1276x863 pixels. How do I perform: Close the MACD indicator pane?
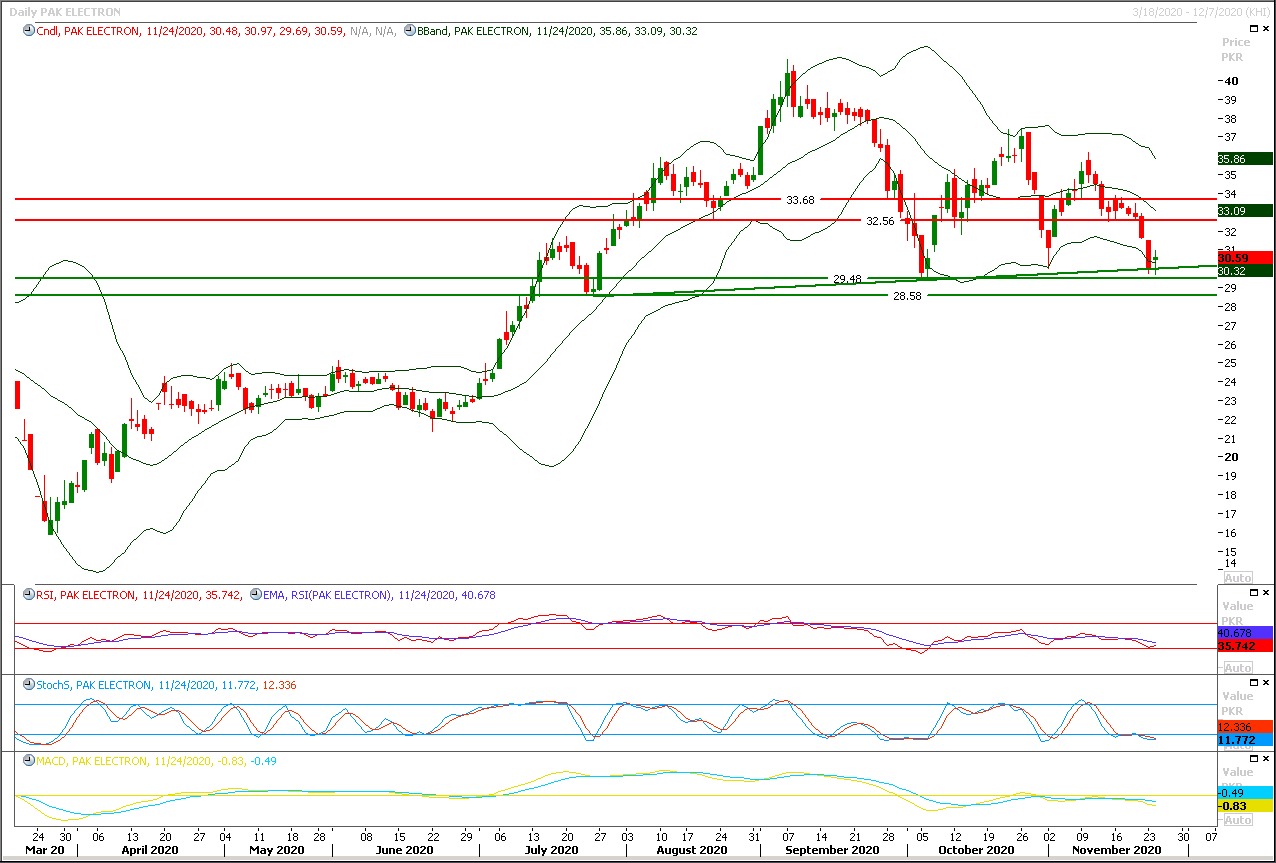1267,760
